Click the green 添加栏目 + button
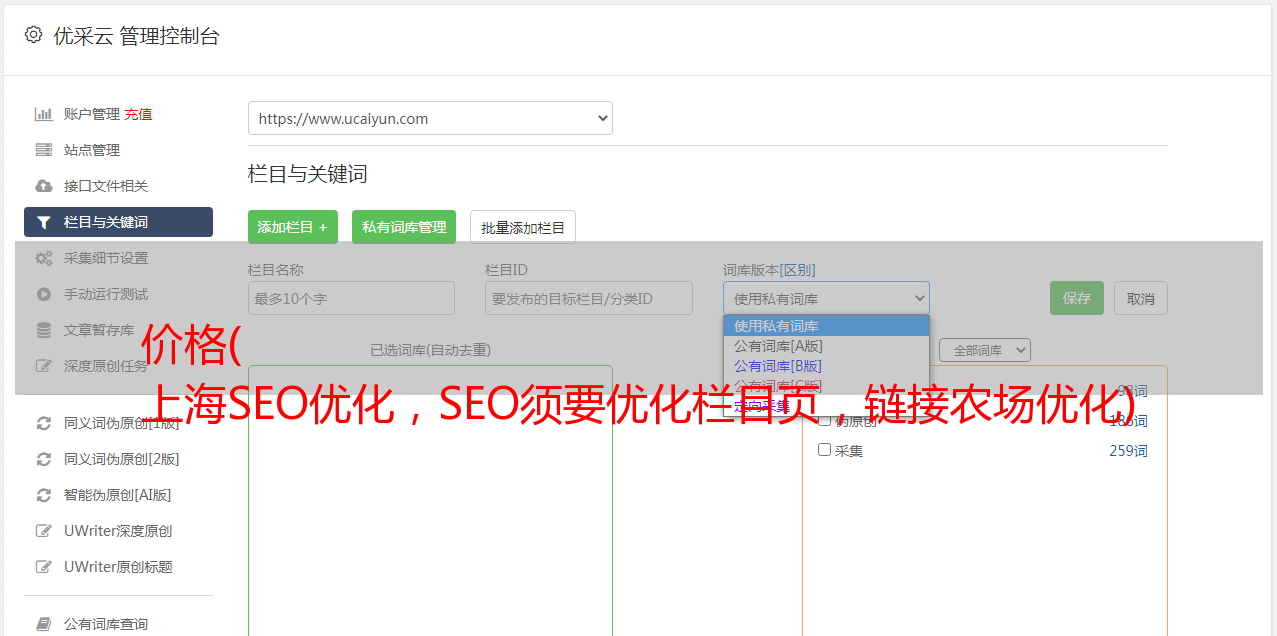1277x636 pixels. click(293, 227)
